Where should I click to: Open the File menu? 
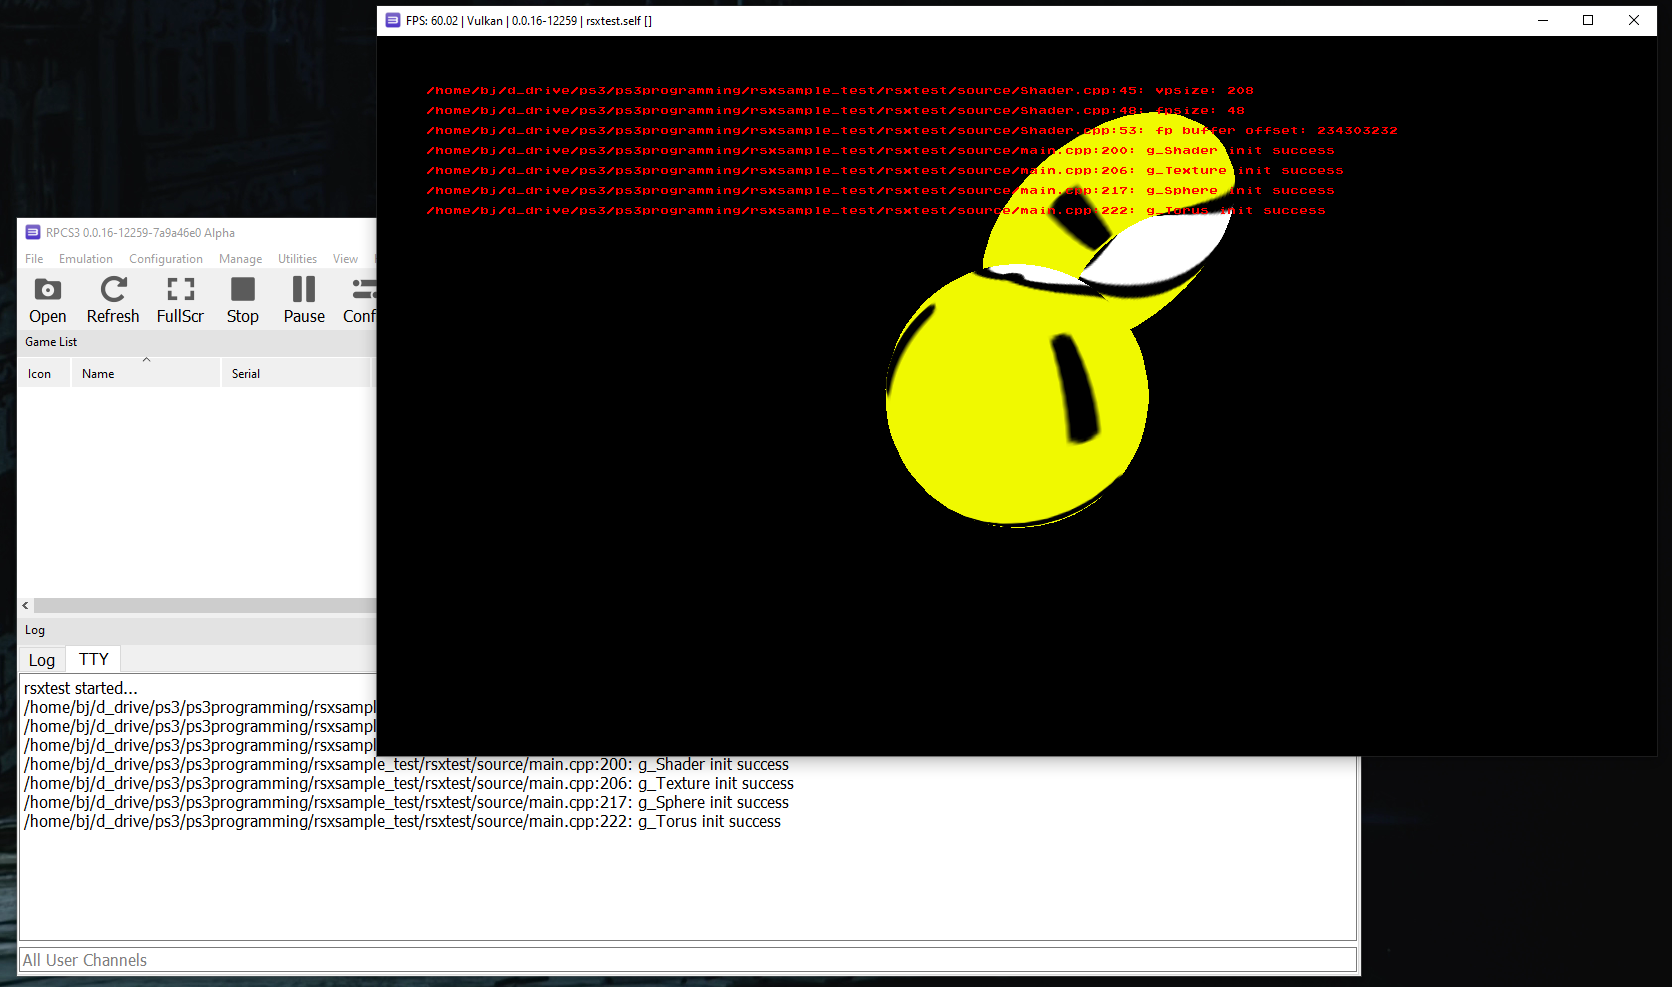pyautogui.click(x=34, y=259)
